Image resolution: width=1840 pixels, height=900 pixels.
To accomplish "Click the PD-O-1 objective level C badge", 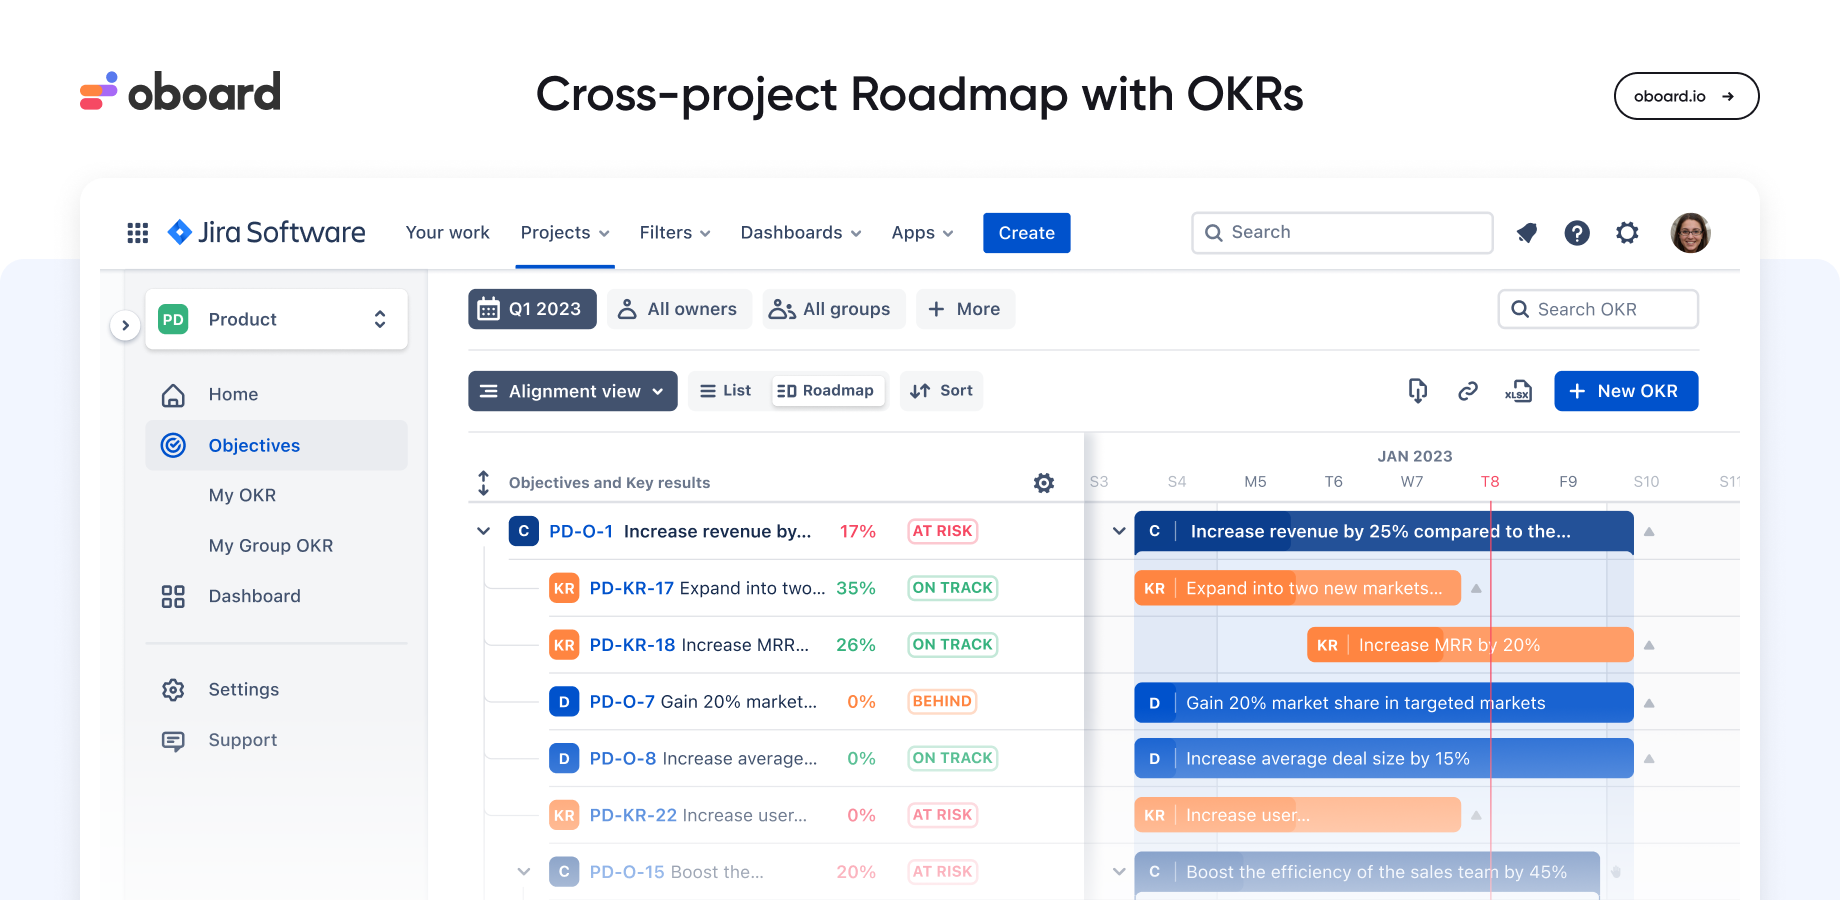I will pyautogui.click(x=524, y=531).
